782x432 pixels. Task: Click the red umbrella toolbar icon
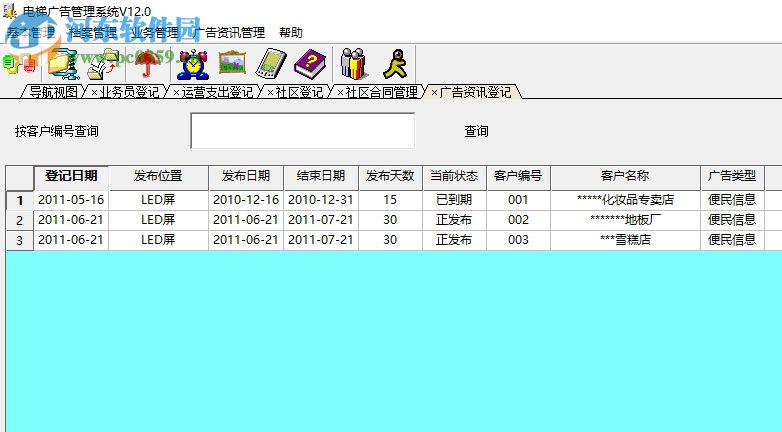[x=148, y=64]
